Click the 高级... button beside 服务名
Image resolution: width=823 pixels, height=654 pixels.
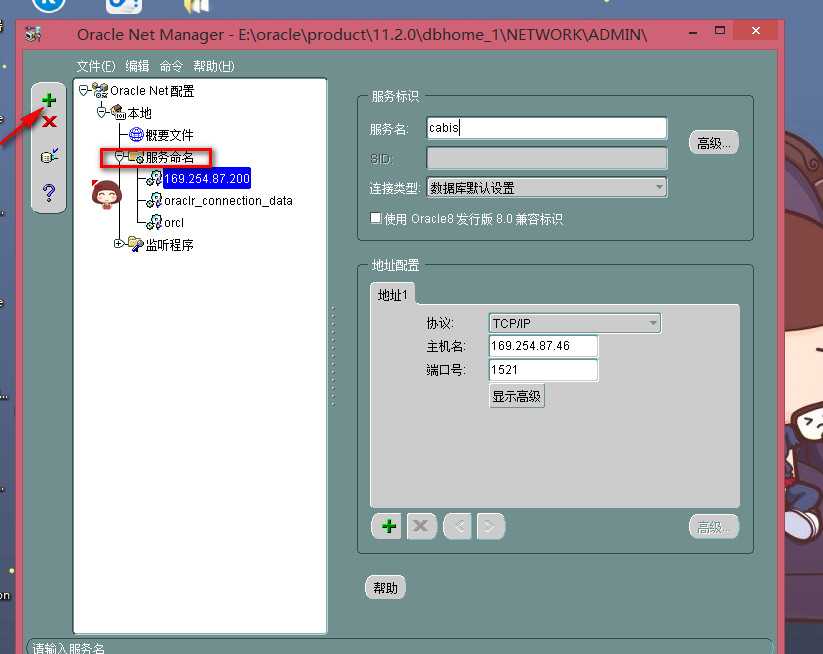tap(713, 143)
